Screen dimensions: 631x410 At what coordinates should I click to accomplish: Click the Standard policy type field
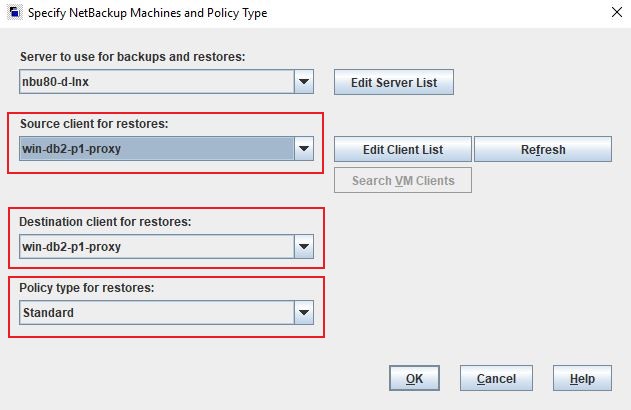(155, 313)
